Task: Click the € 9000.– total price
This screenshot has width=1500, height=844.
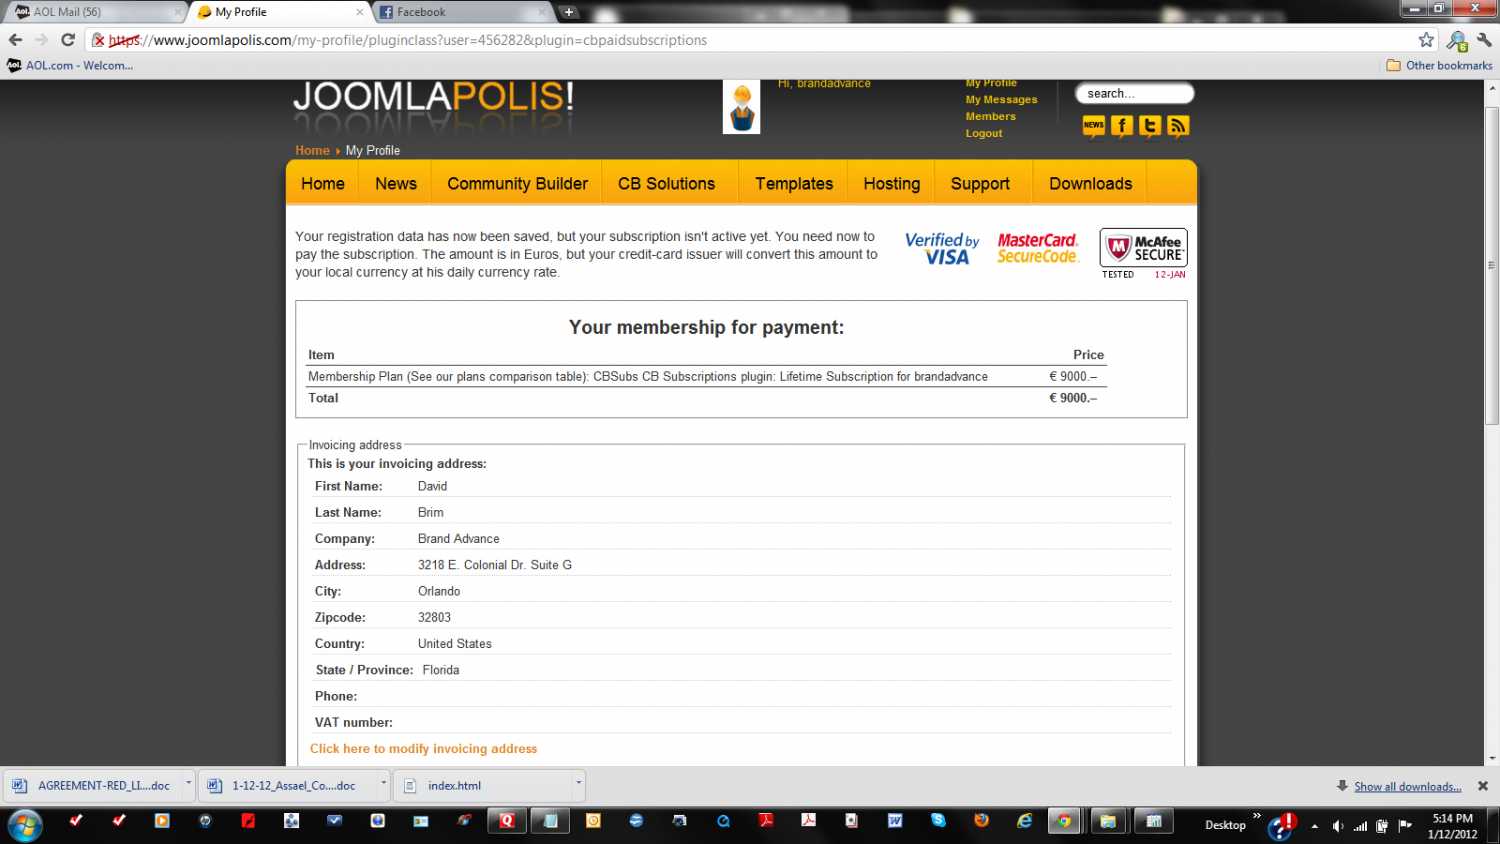Action: (x=1073, y=398)
